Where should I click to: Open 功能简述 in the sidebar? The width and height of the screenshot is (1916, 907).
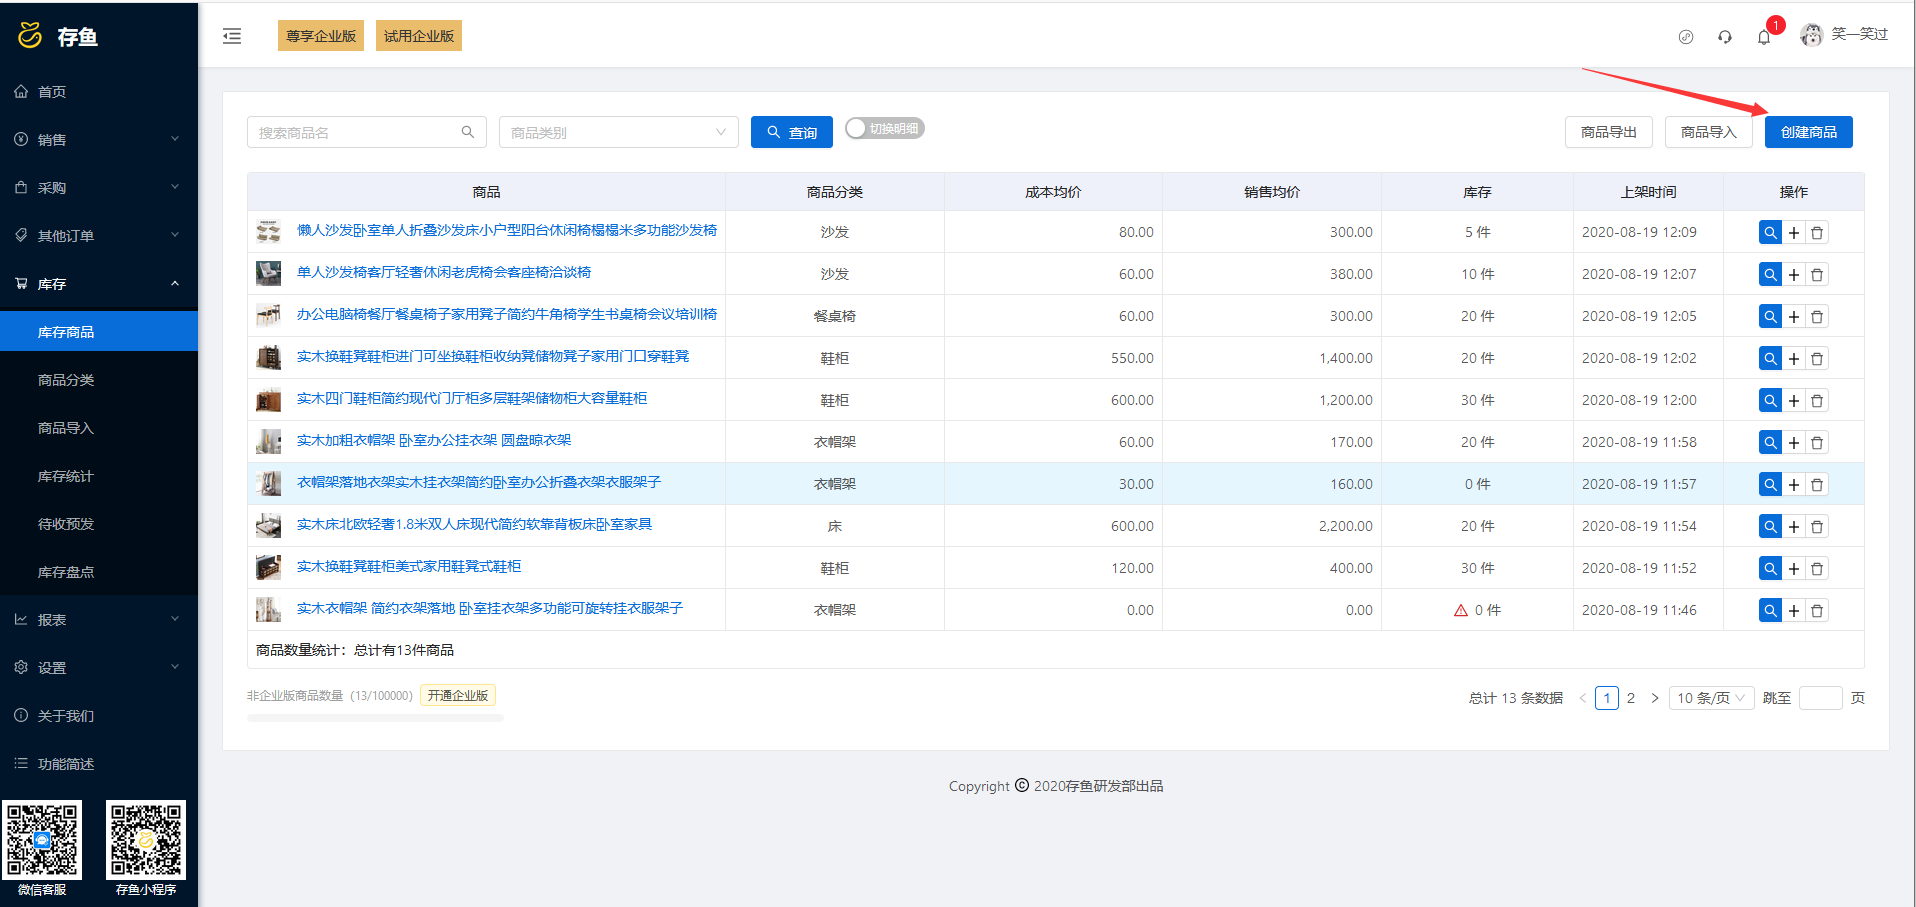click(x=99, y=764)
